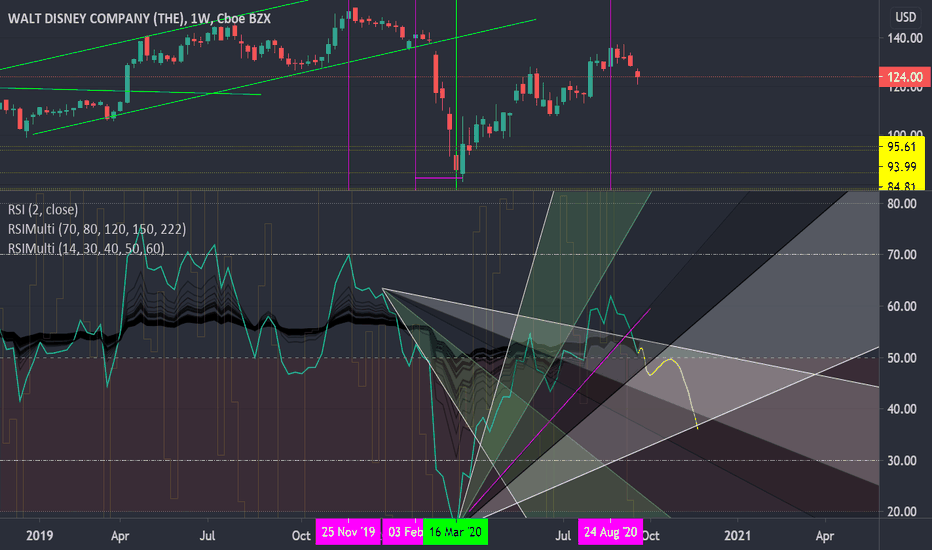Image resolution: width=932 pixels, height=550 pixels.
Task: Click the 24 Aug '20 date marker
Action: [610, 532]
